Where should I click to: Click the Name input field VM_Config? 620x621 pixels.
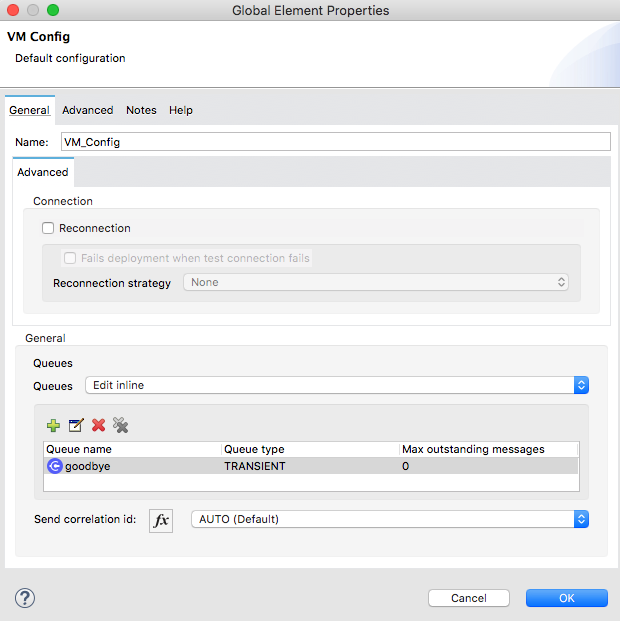[x=336, y=142]
